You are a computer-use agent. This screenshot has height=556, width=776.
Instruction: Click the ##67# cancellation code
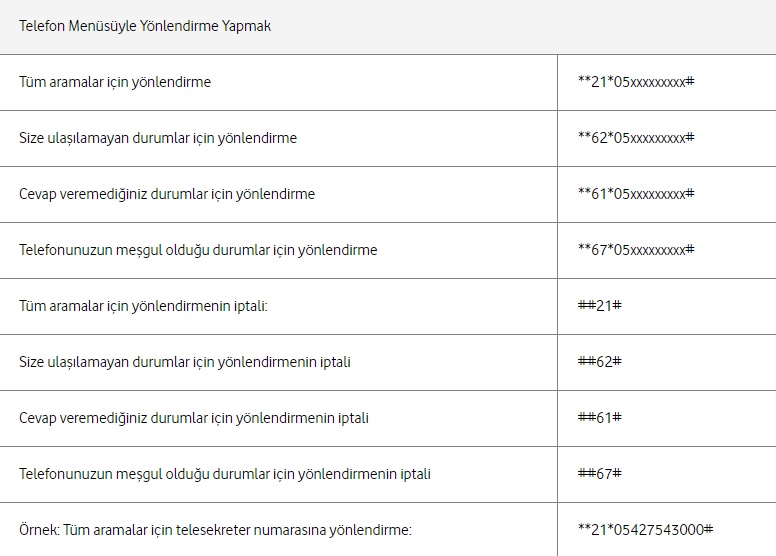pyautogui.click(x=600, y=474)
